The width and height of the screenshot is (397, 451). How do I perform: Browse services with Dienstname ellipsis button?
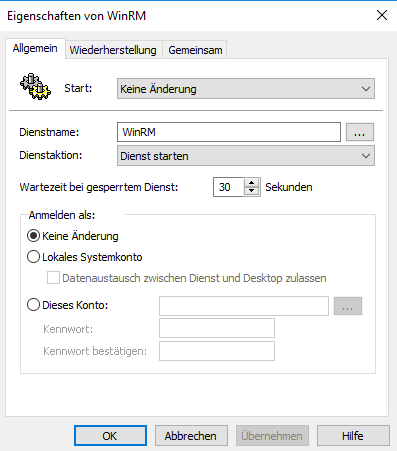coord(360,132)
